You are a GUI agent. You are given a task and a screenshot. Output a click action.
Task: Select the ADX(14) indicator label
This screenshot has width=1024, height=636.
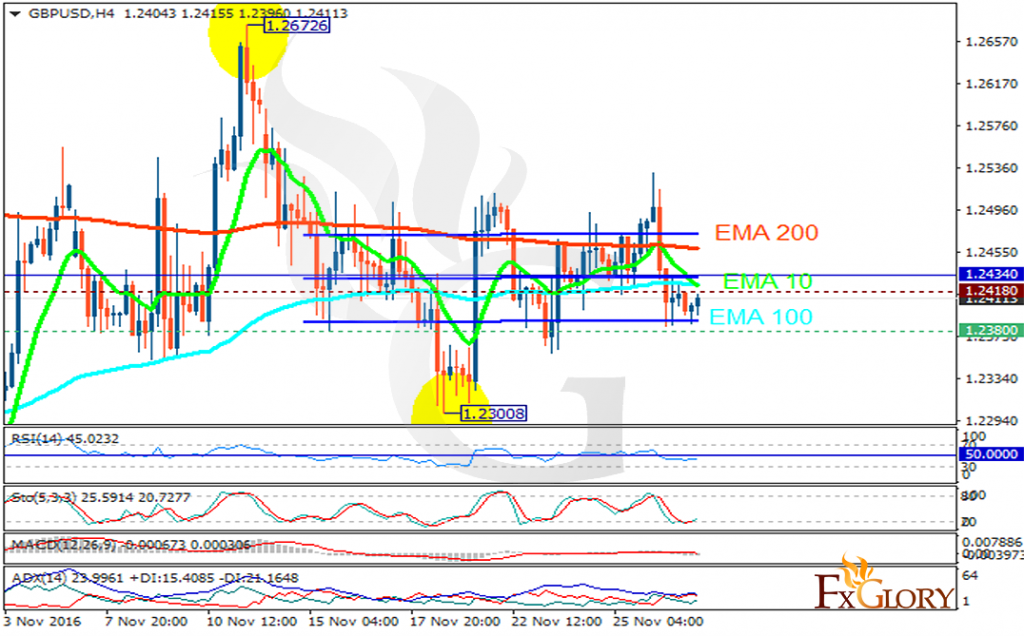click(x=155, y=578)
